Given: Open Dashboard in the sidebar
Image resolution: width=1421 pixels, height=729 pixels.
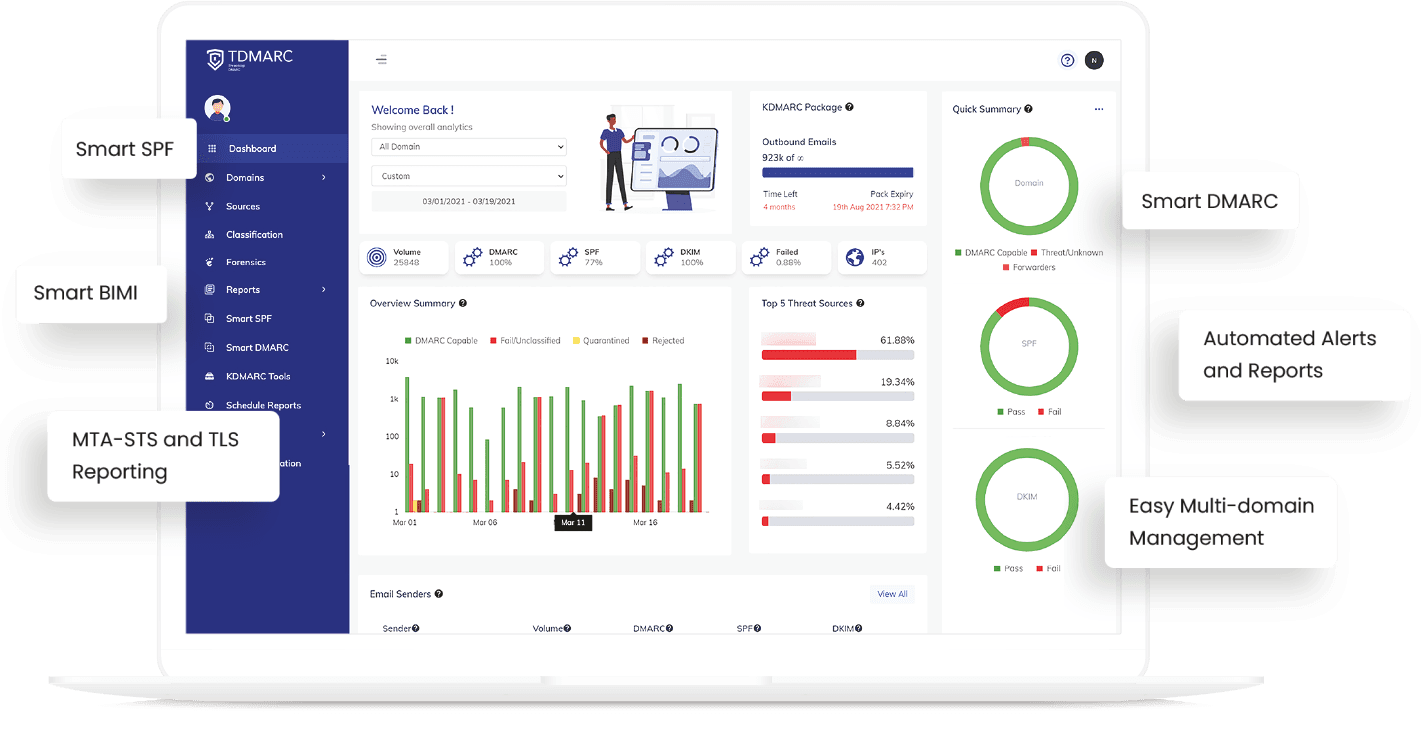Looking at the screenshot, I should [252, 149].
